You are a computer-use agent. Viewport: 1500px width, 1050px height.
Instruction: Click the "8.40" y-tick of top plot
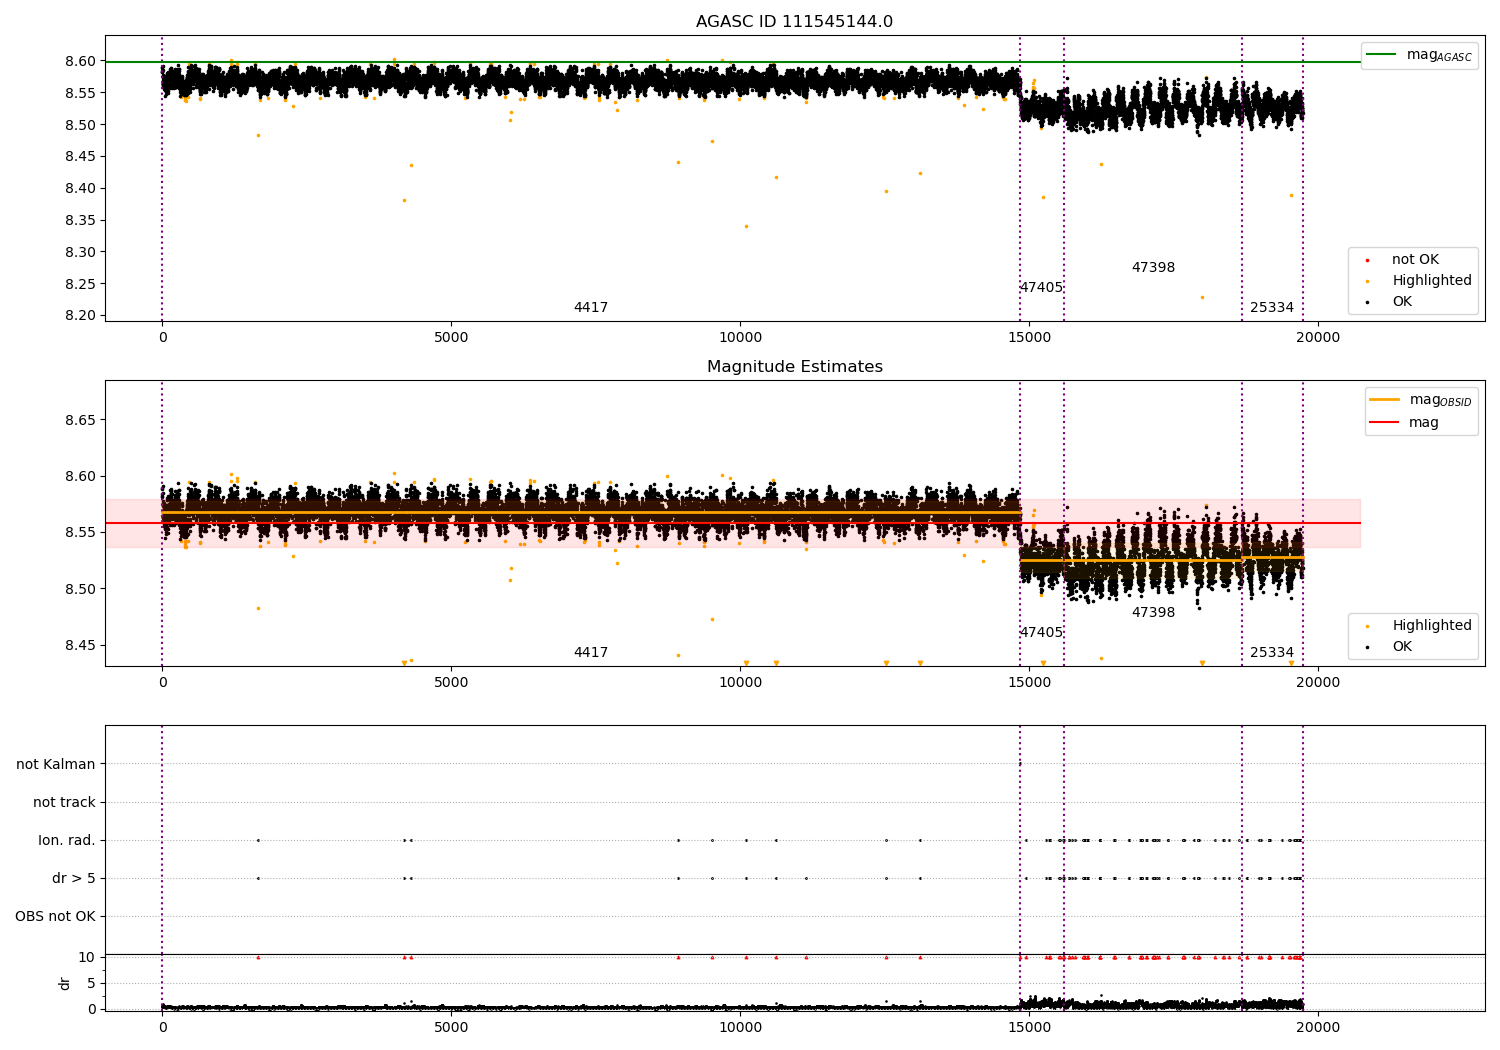tap(81, 188)
